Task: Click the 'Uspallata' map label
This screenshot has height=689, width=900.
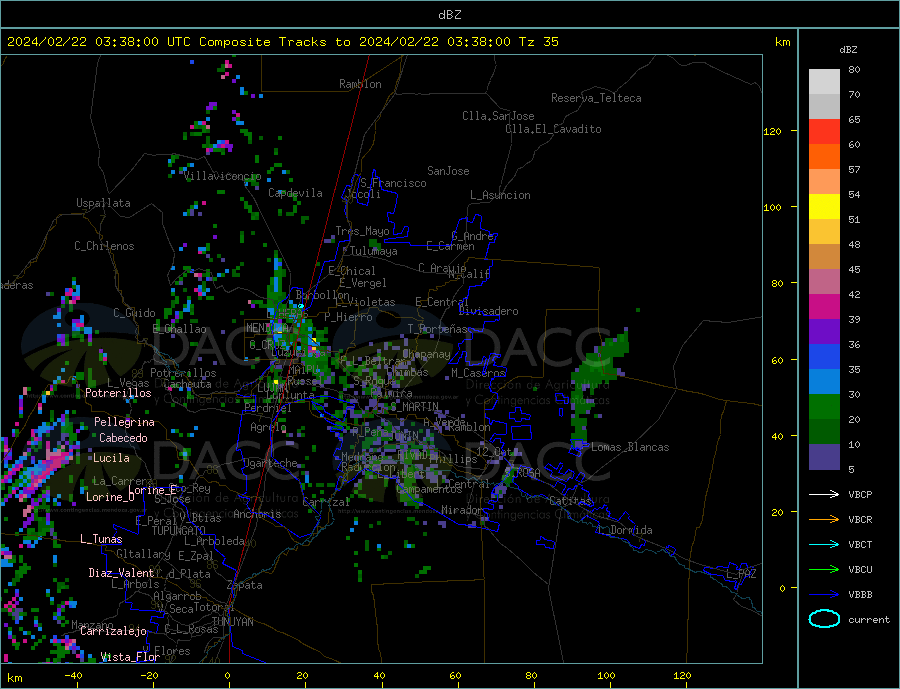Action: (103, 203)
